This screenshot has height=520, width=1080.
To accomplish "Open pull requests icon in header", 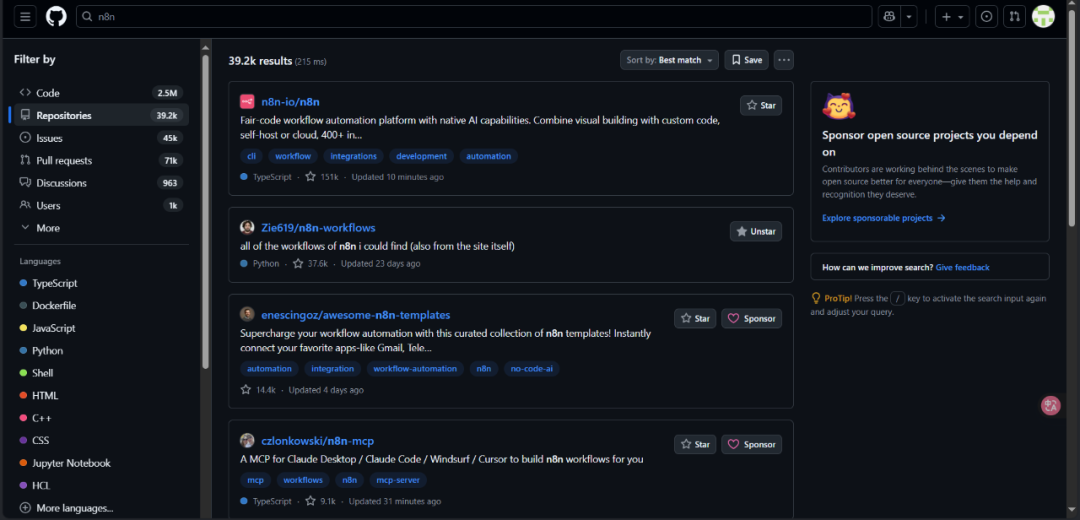I will tap(1015, 17).
